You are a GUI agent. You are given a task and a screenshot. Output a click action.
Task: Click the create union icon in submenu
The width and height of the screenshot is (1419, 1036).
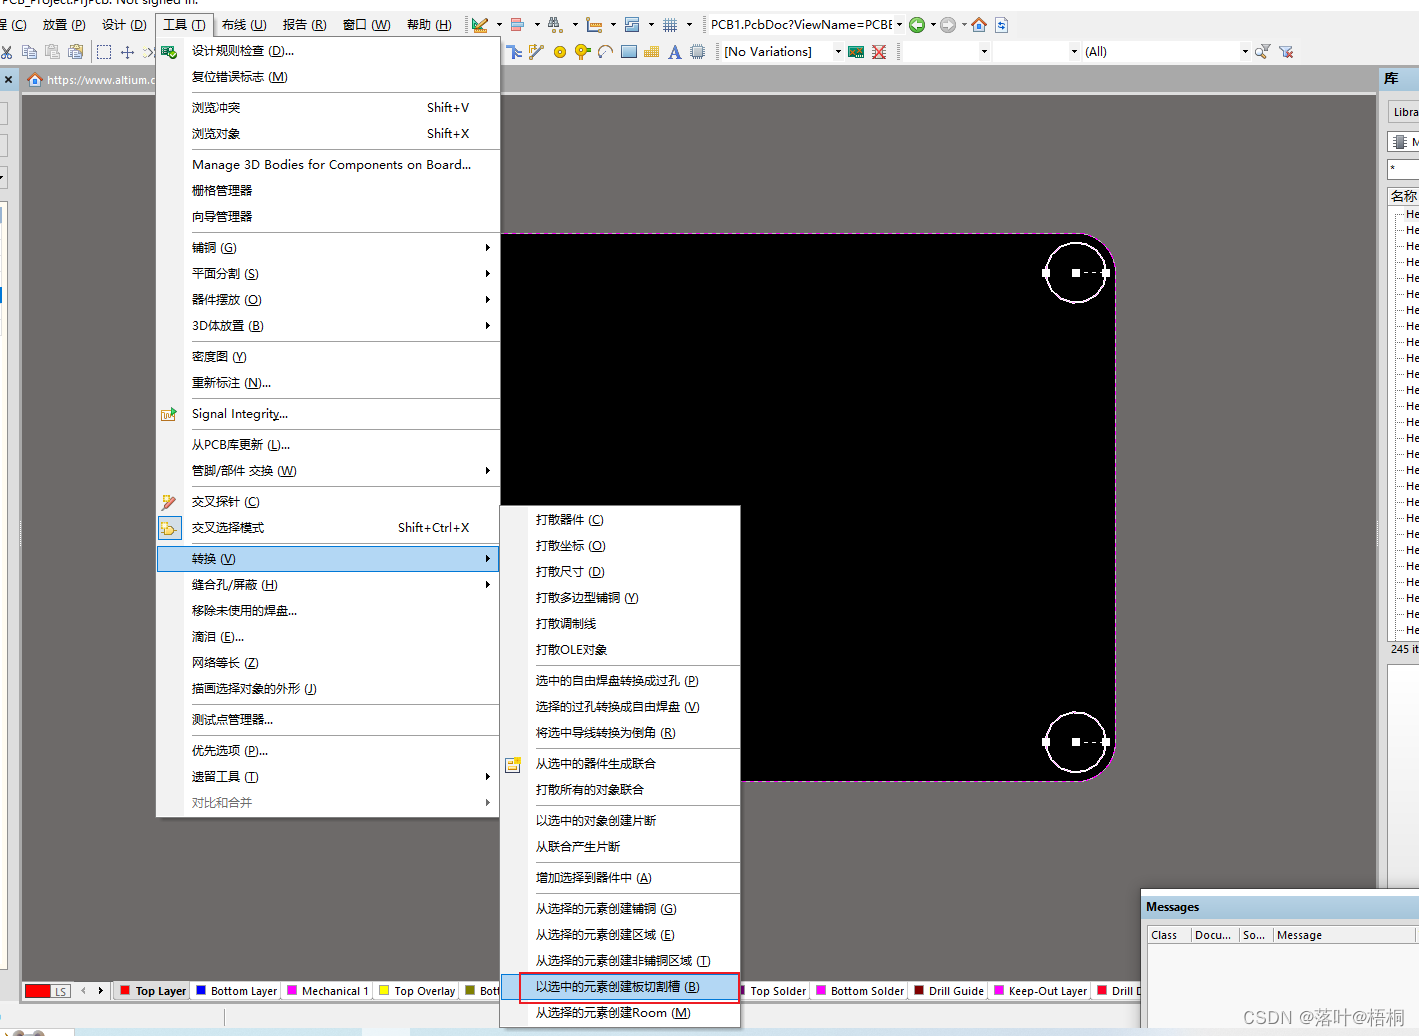(x=513, y=764)
